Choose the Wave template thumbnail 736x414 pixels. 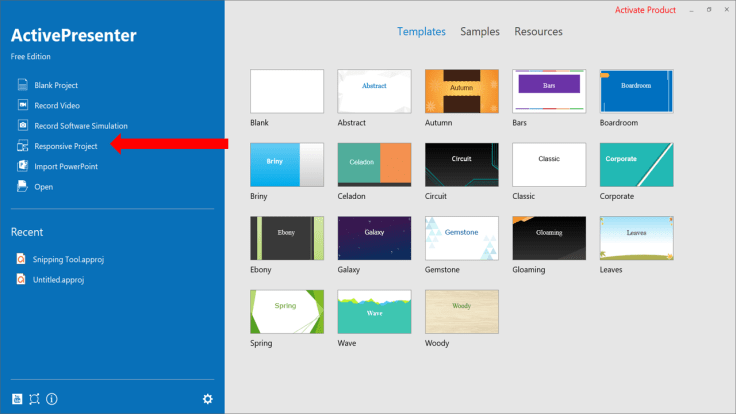pyautogui.click(x=374, y=312)
